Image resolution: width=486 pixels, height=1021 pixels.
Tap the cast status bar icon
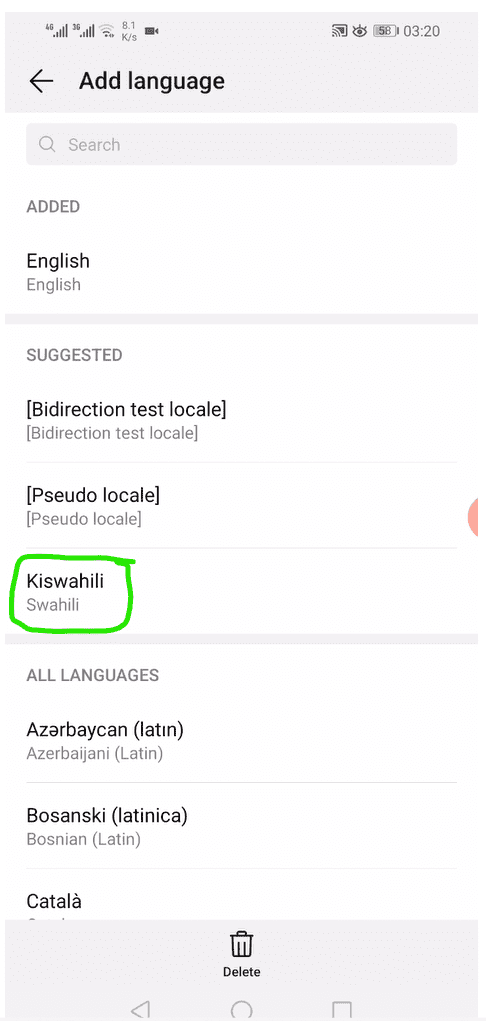pos(339,31)
